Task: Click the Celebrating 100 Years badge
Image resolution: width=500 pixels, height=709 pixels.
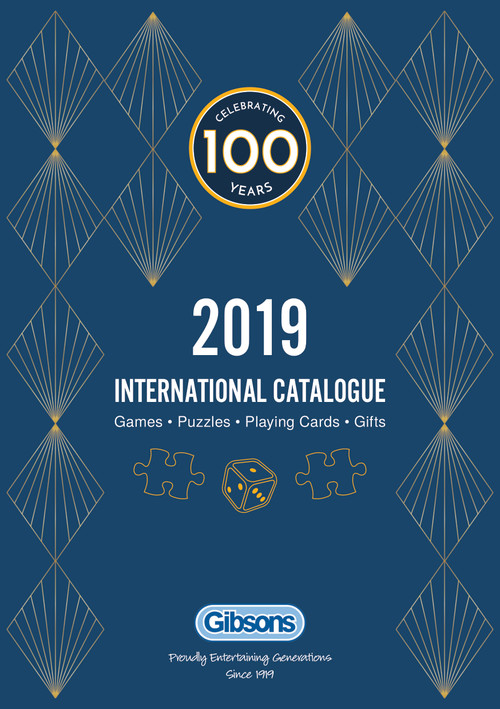Action: 250,148
